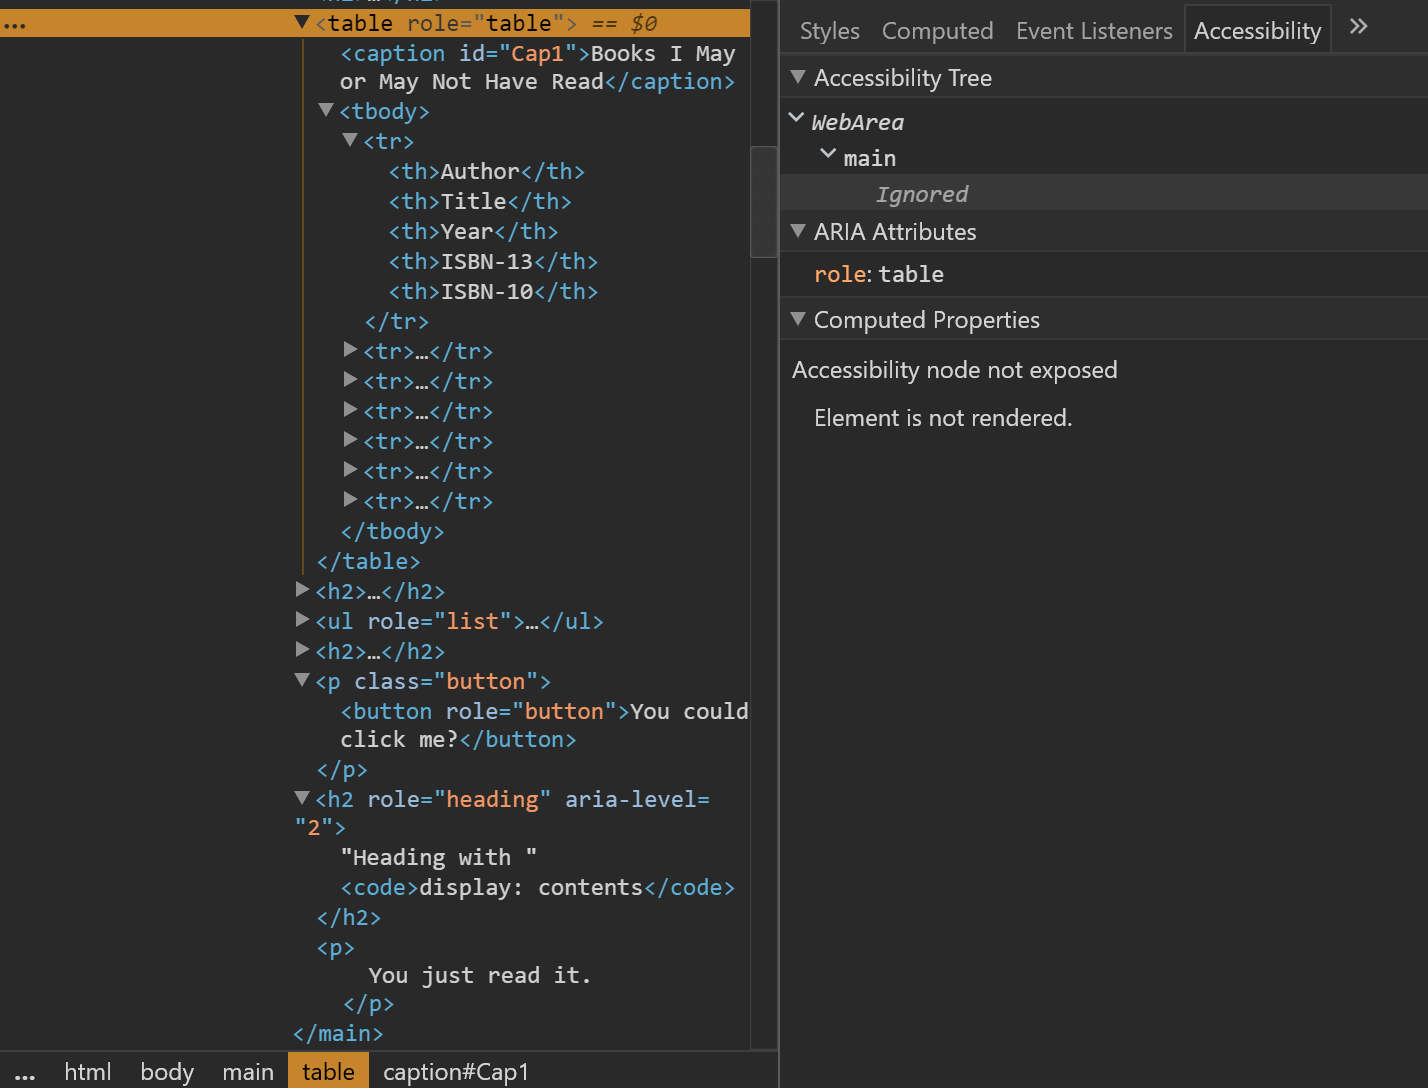Viewport: 1428px width, 1088px height.
Task: Select main in the breadcrumb bar
Action: click(x=248, y=1072)
